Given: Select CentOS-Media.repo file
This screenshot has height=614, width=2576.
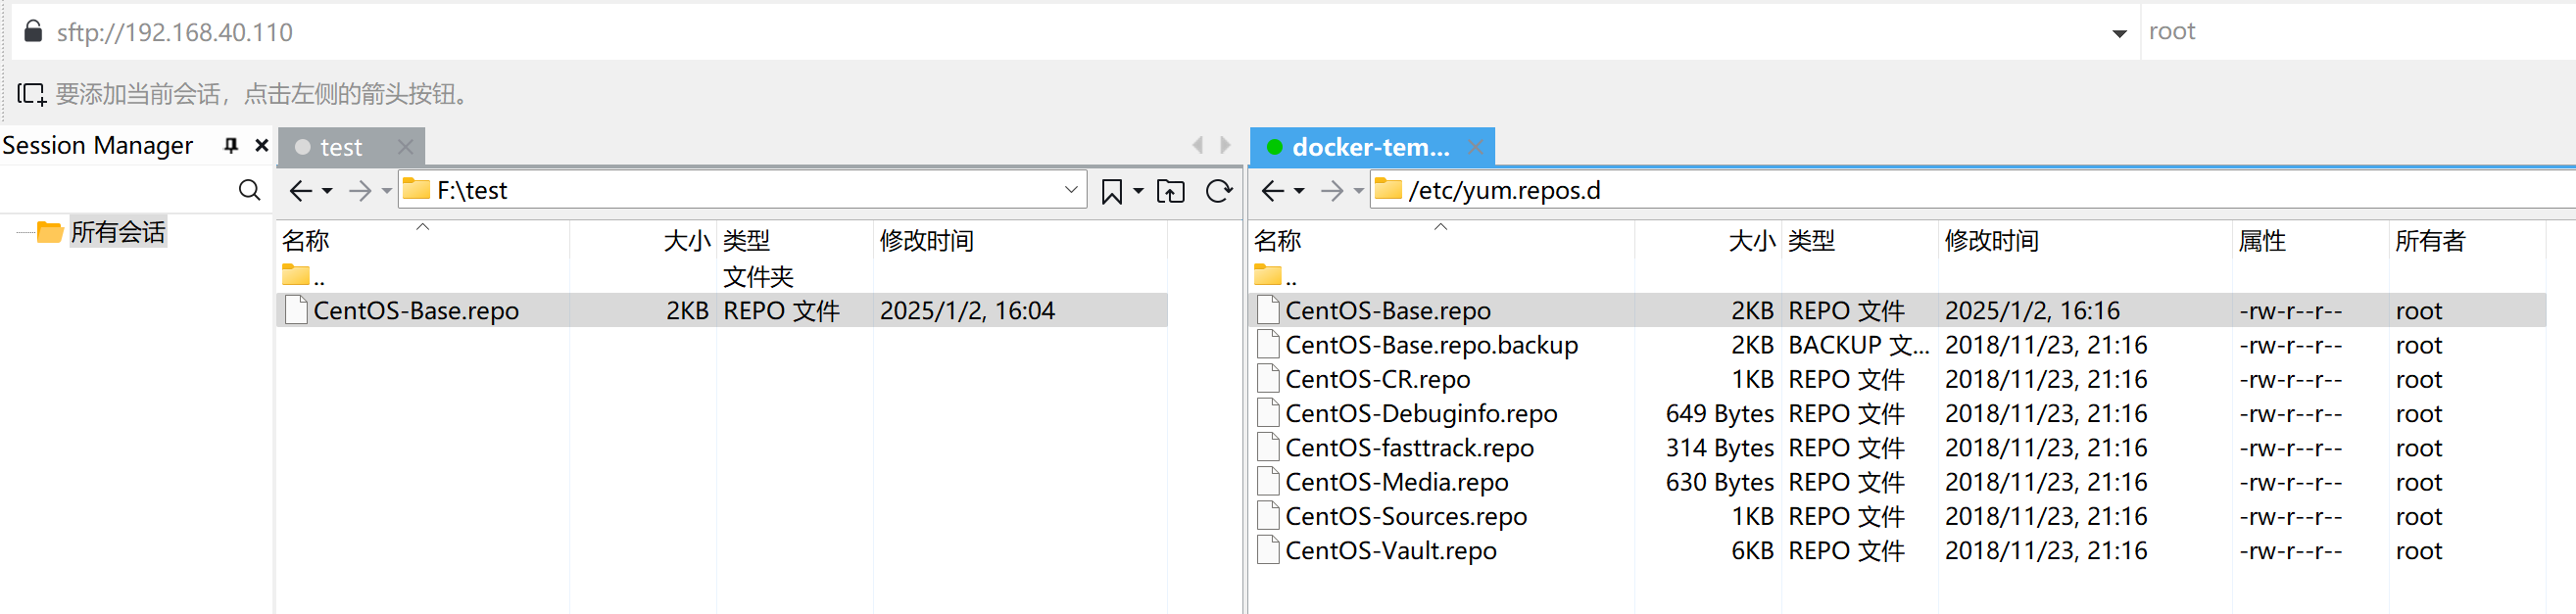Looking at the screenshot, I should point(1898,482).
